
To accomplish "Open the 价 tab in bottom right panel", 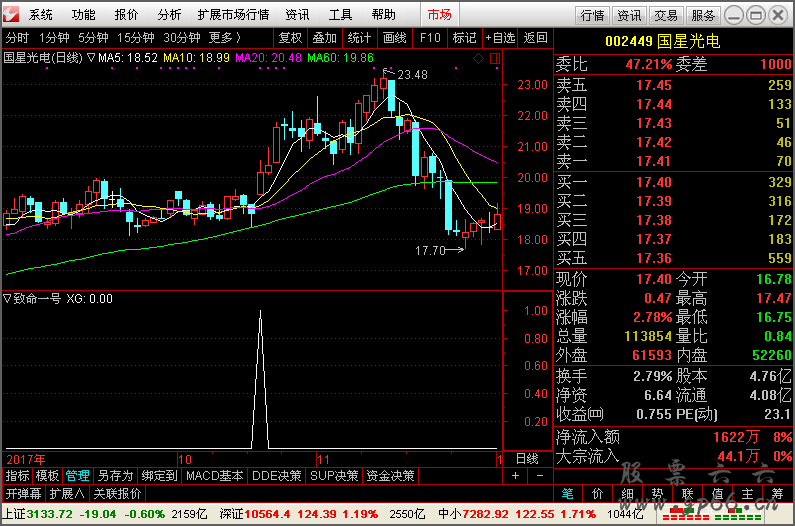I will (x=597, y=493).
